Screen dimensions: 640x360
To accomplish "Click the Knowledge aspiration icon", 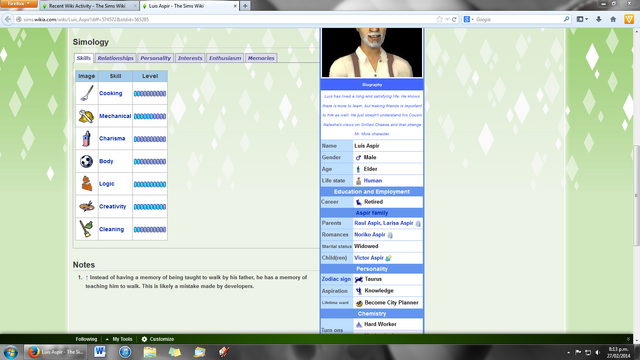I will click(x=359, y=291).
